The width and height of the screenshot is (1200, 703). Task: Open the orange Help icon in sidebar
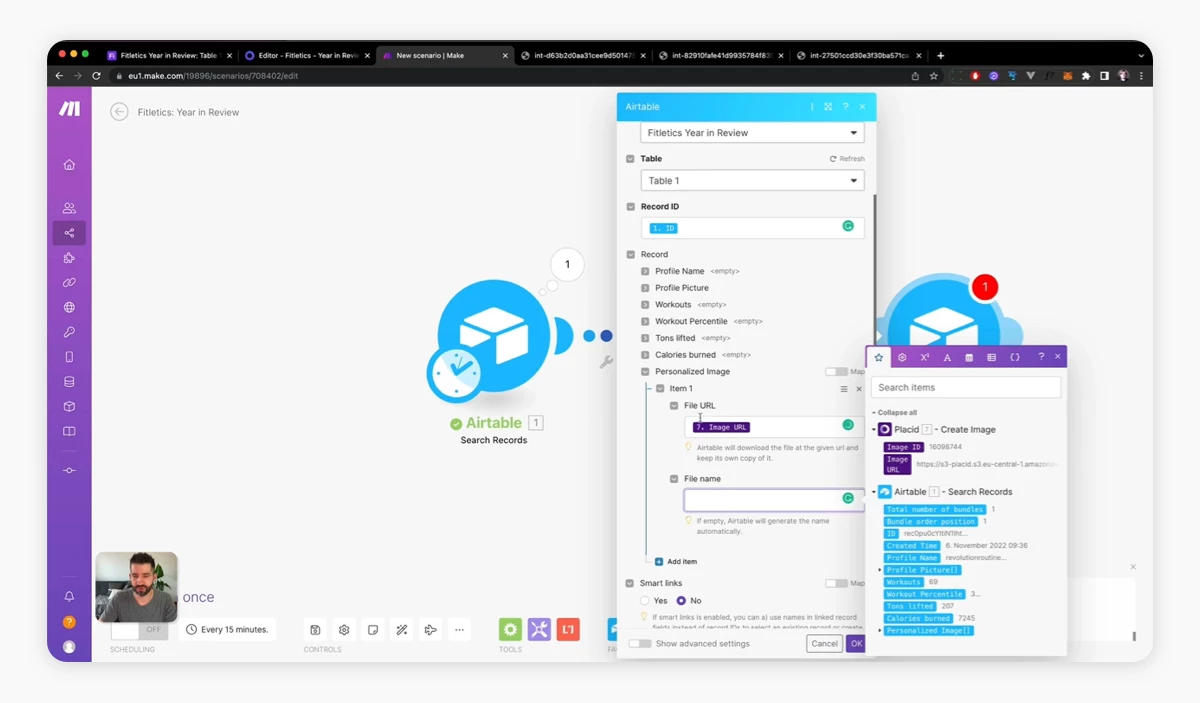69,621
